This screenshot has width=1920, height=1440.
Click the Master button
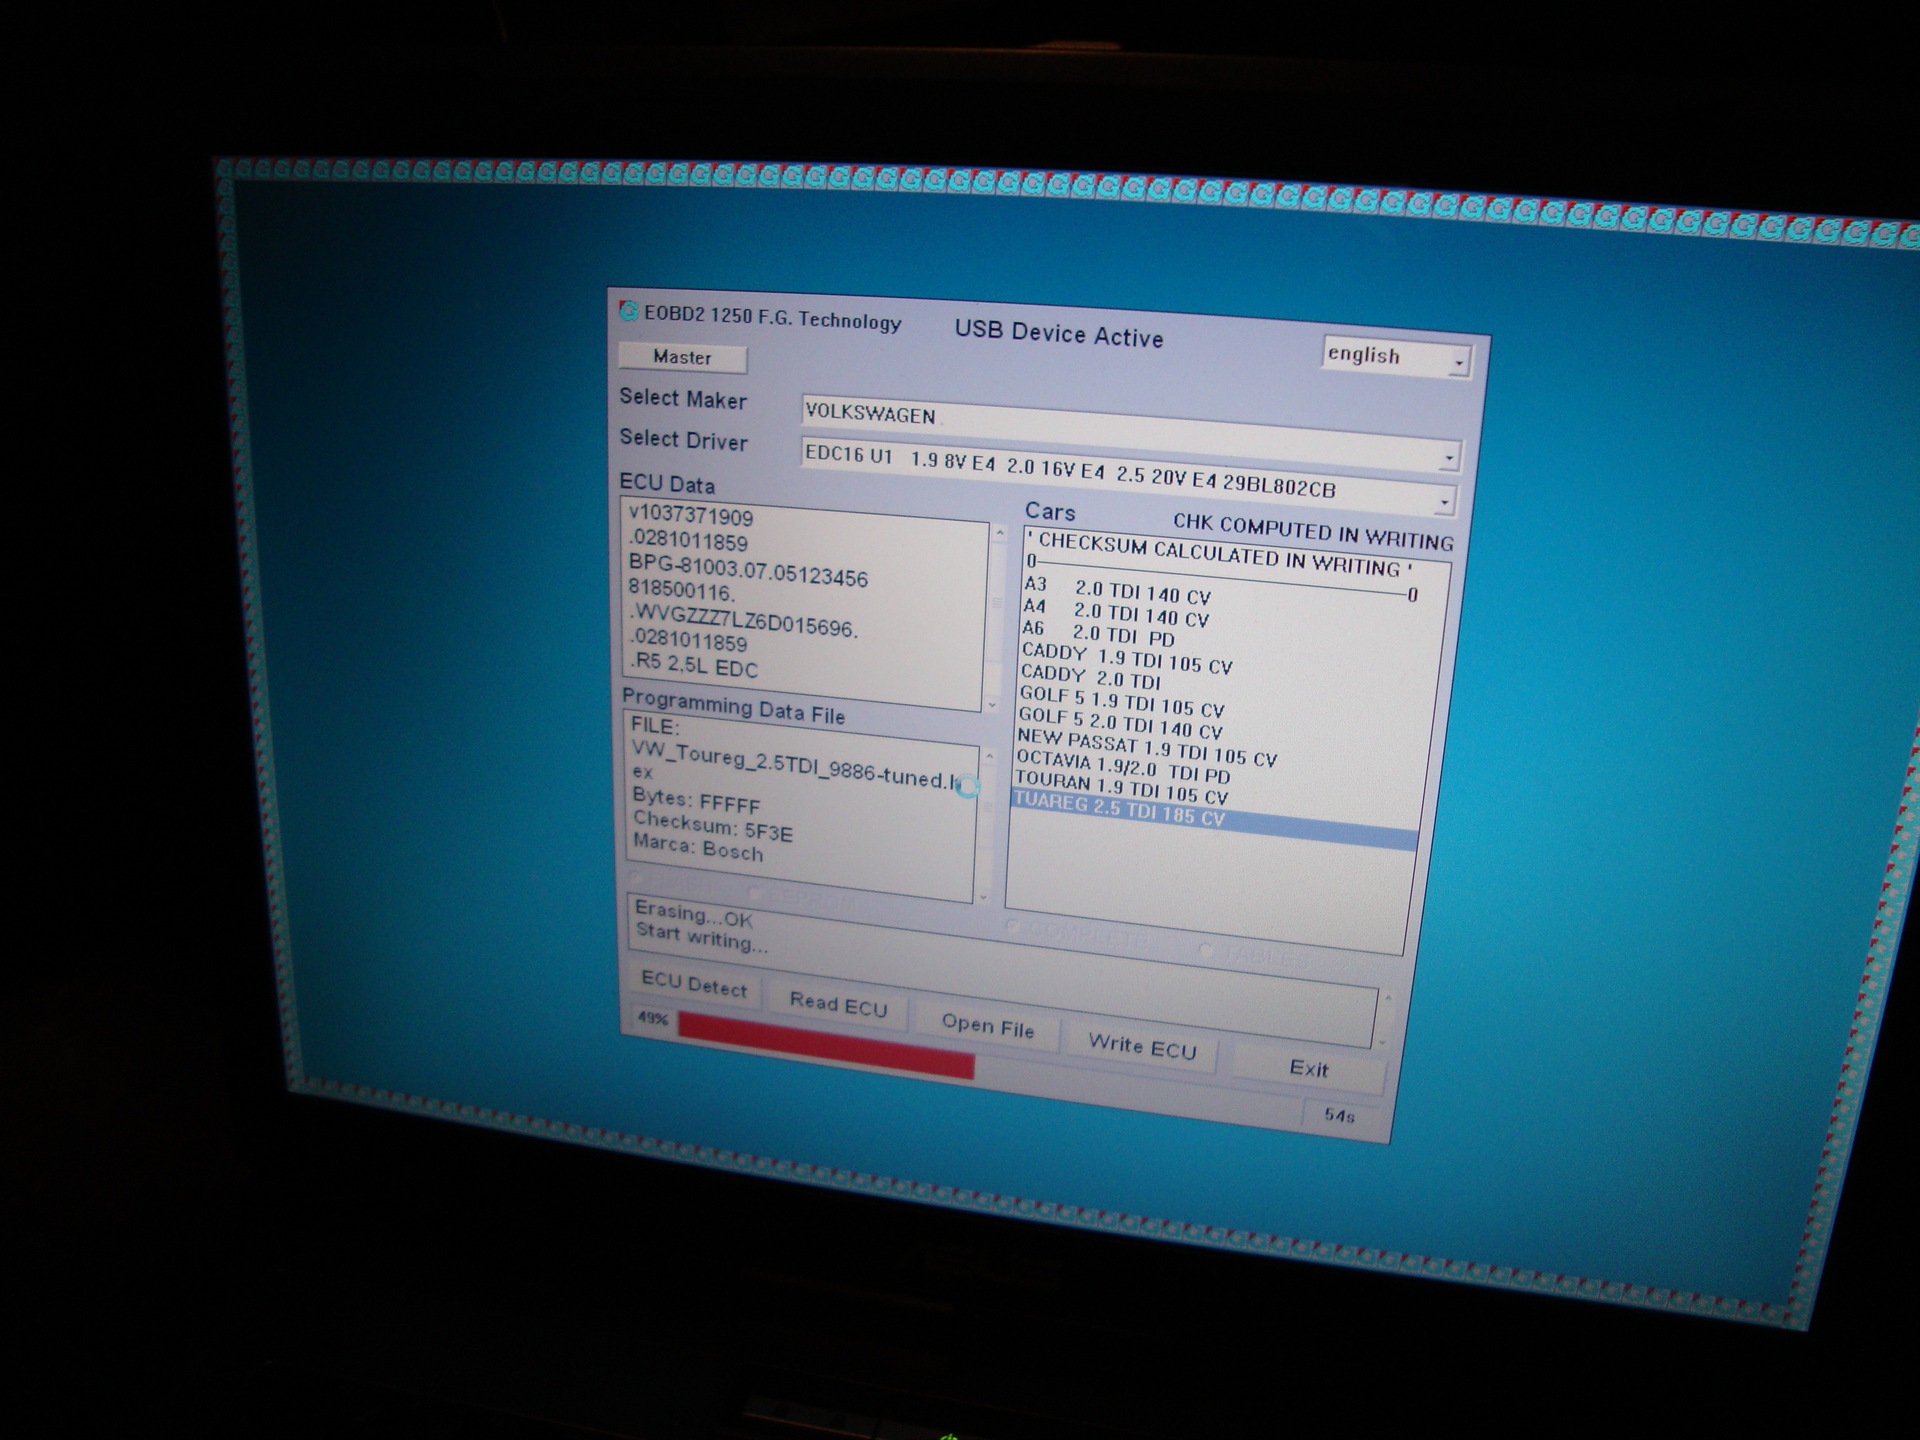[682, 357]
